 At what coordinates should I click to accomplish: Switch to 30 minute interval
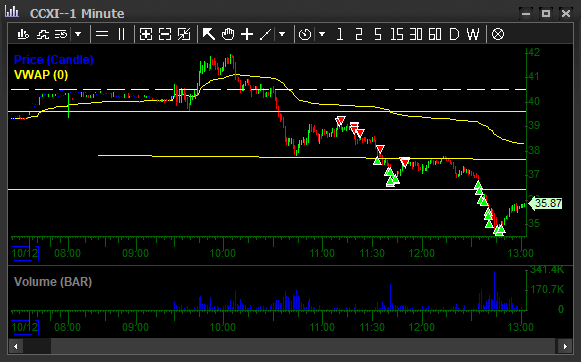pos(416,34)
